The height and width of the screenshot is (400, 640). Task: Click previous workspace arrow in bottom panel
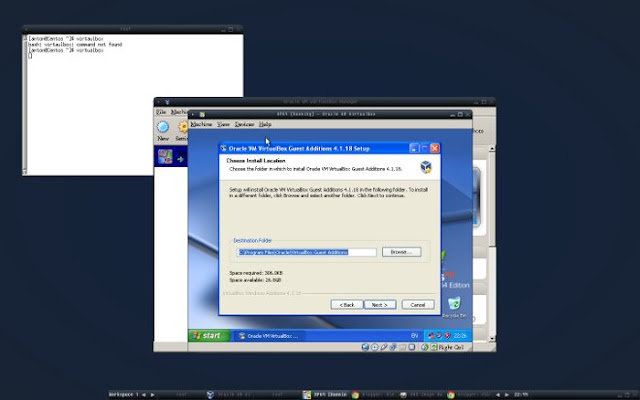[x=144, y=395]
